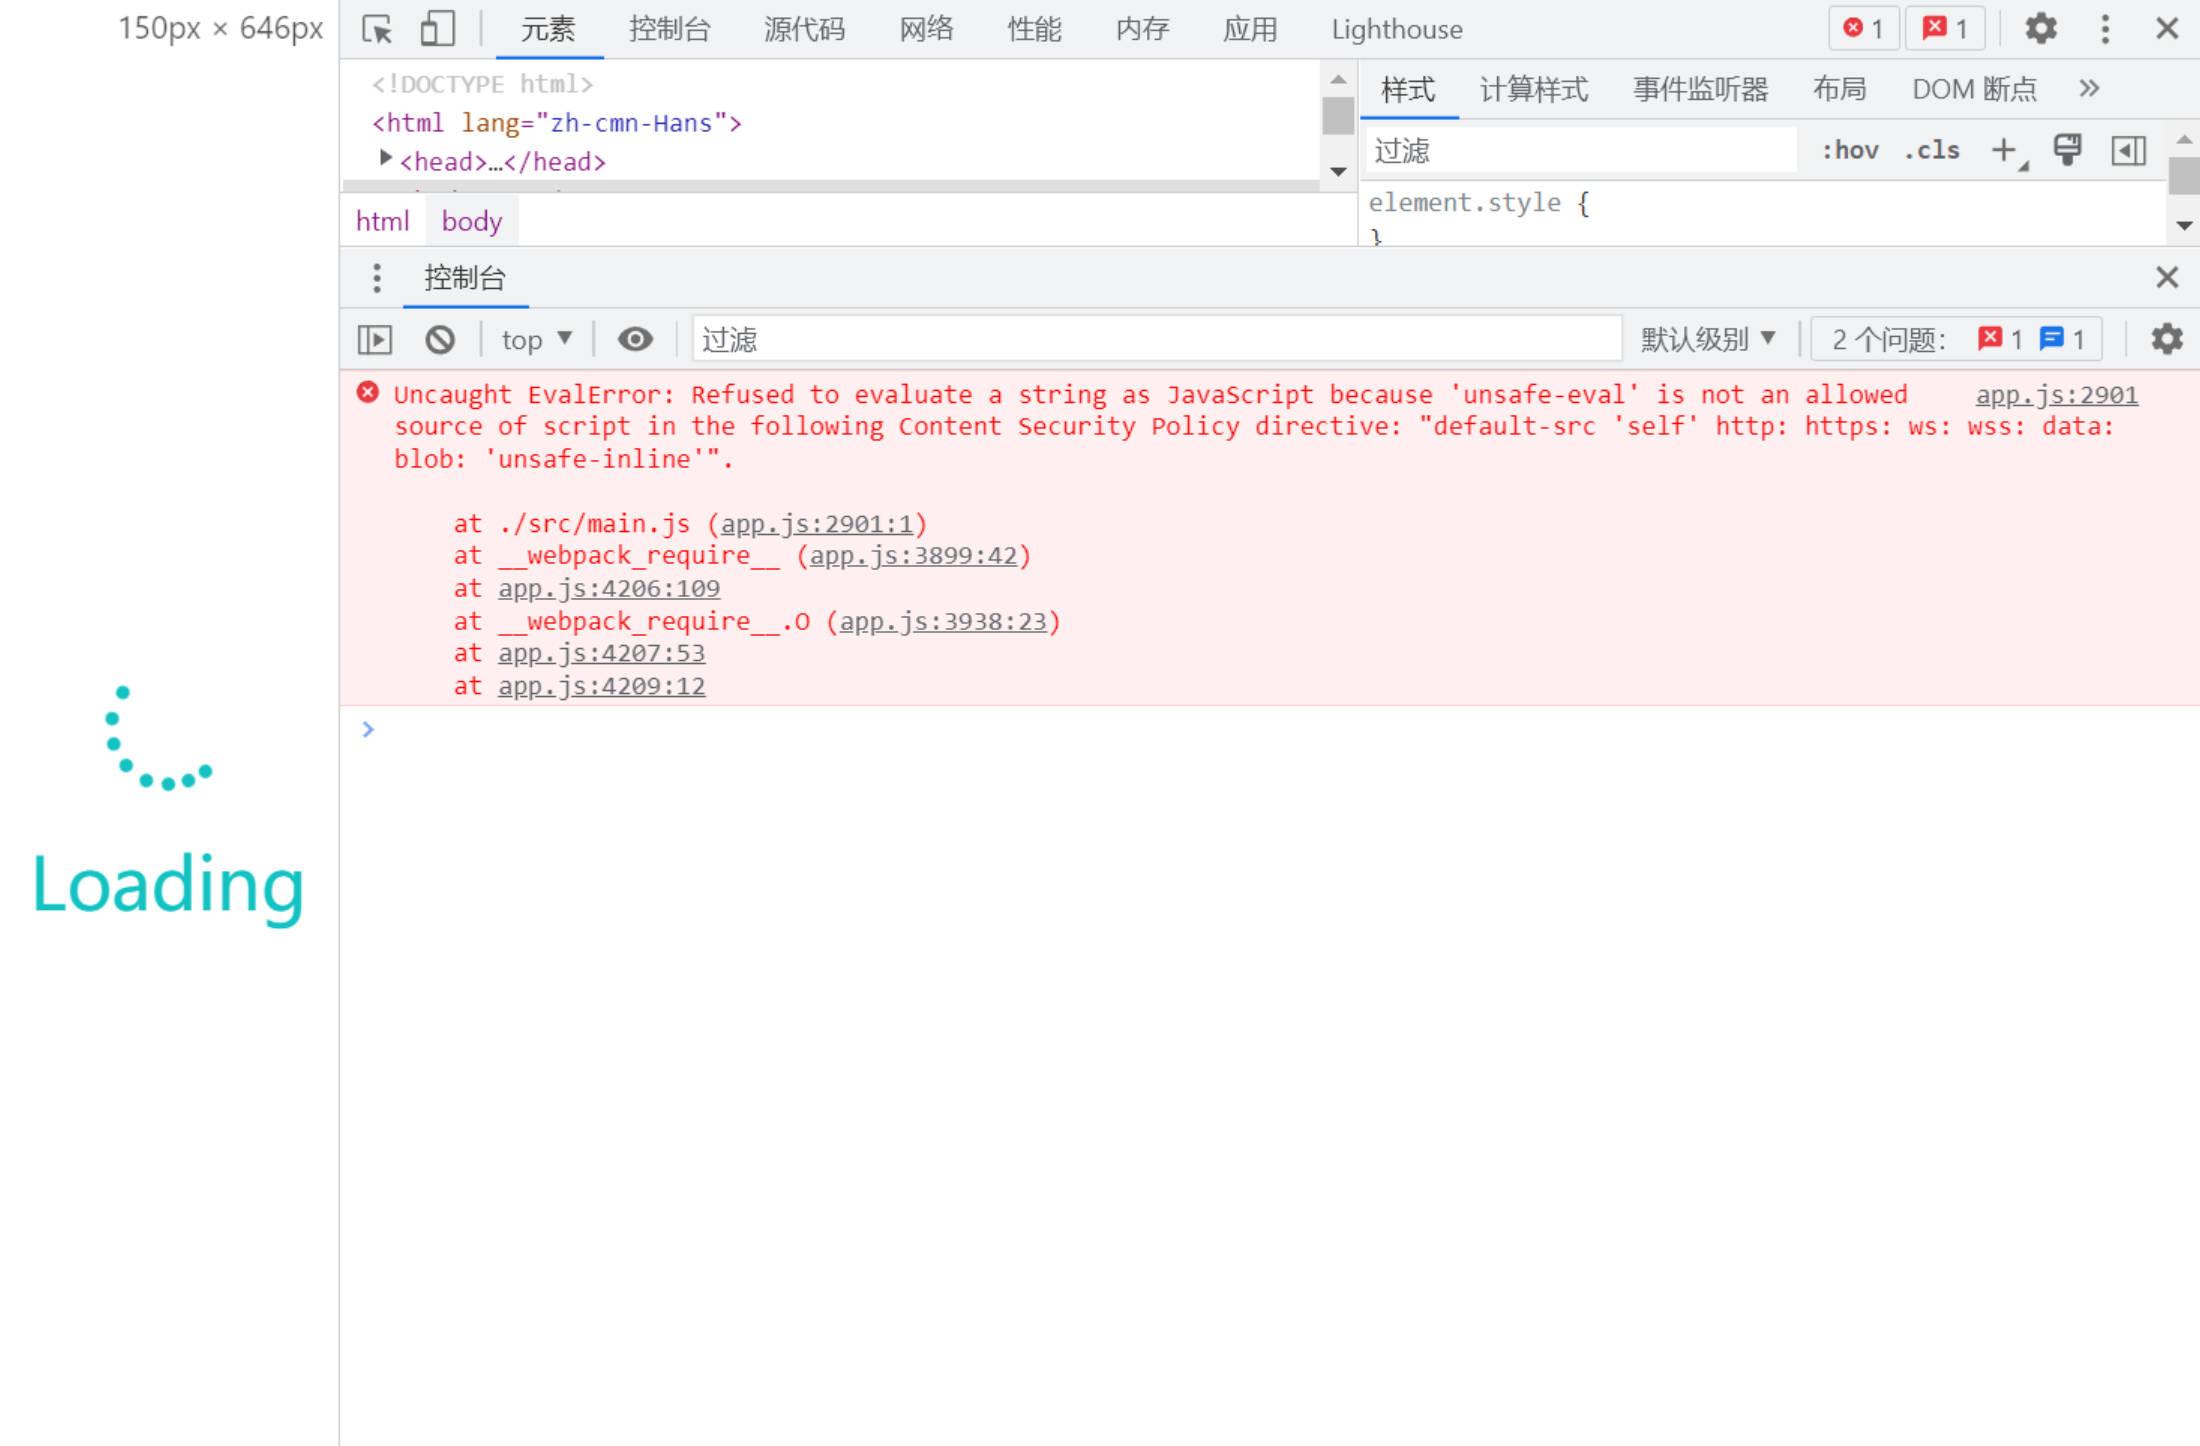Screen dimensions: 2200x1446
Task: Click the console 过滤 filter input
Action: point(1150,340)
